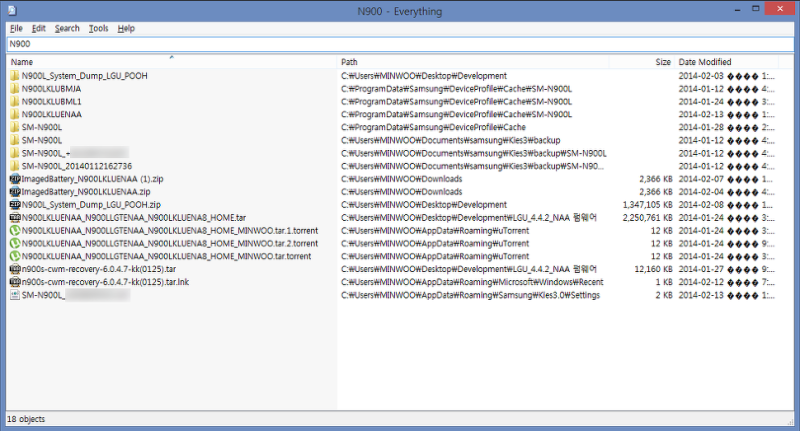Viewport: 800px width, 431px height.
Task: Sort results by the Size column header
Action: pos(641,62)
